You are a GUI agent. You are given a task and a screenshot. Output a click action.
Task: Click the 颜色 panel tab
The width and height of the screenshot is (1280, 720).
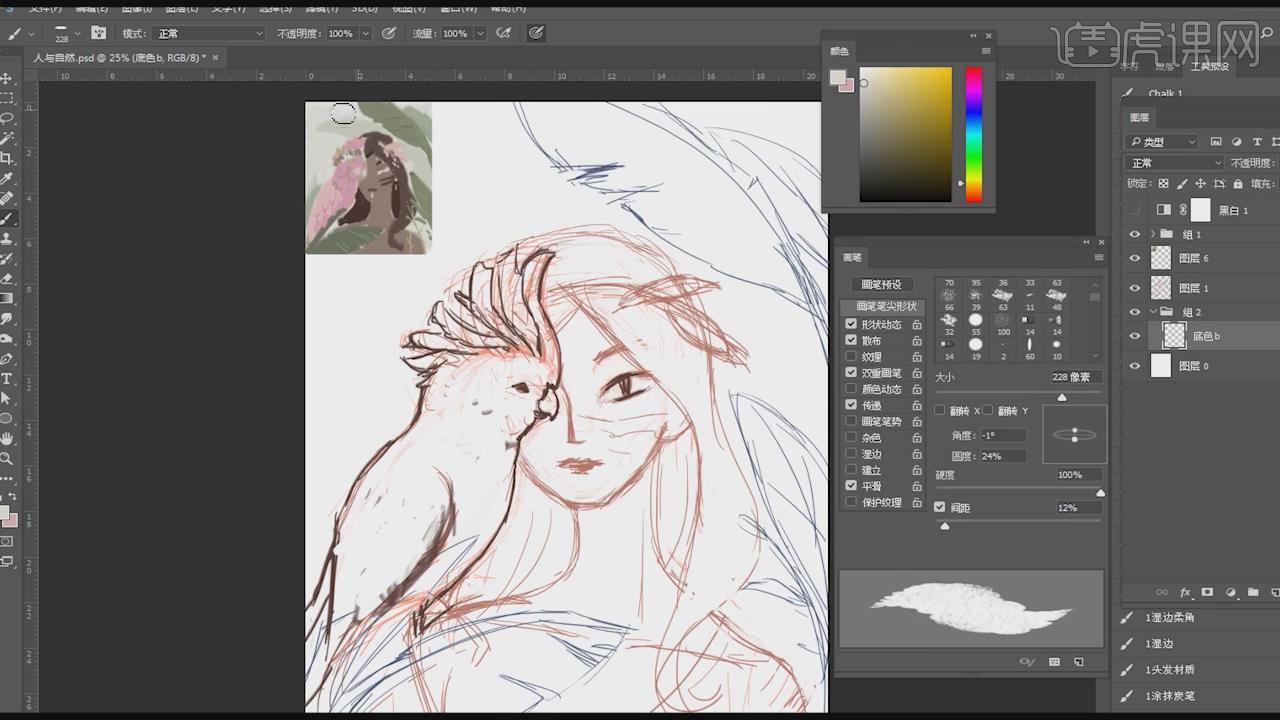(839, 51)
